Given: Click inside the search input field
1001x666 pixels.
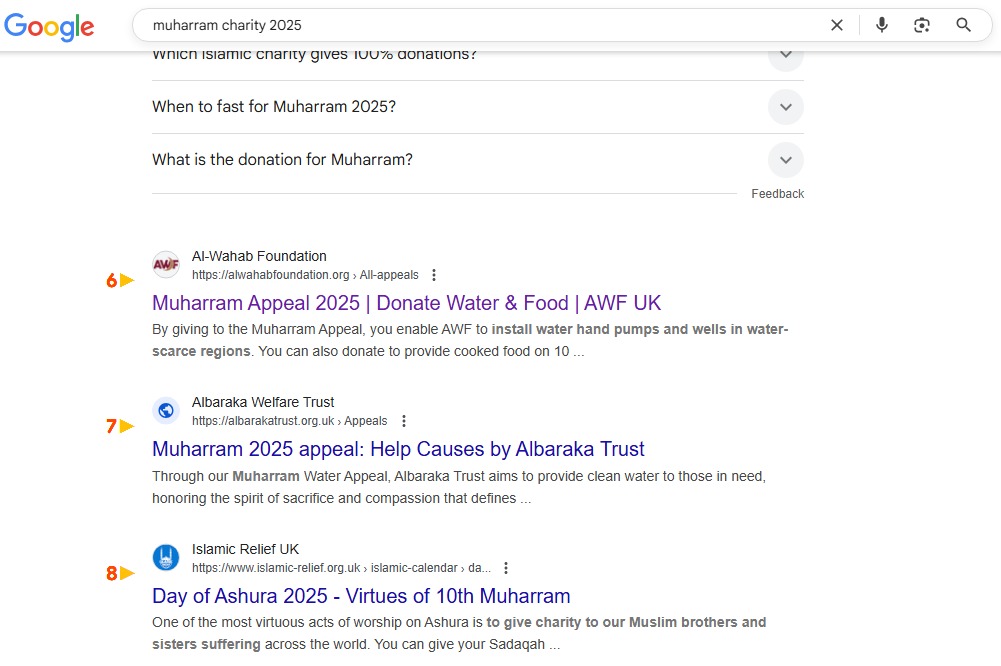Looking at the screenshot, I should pos(480,25).
